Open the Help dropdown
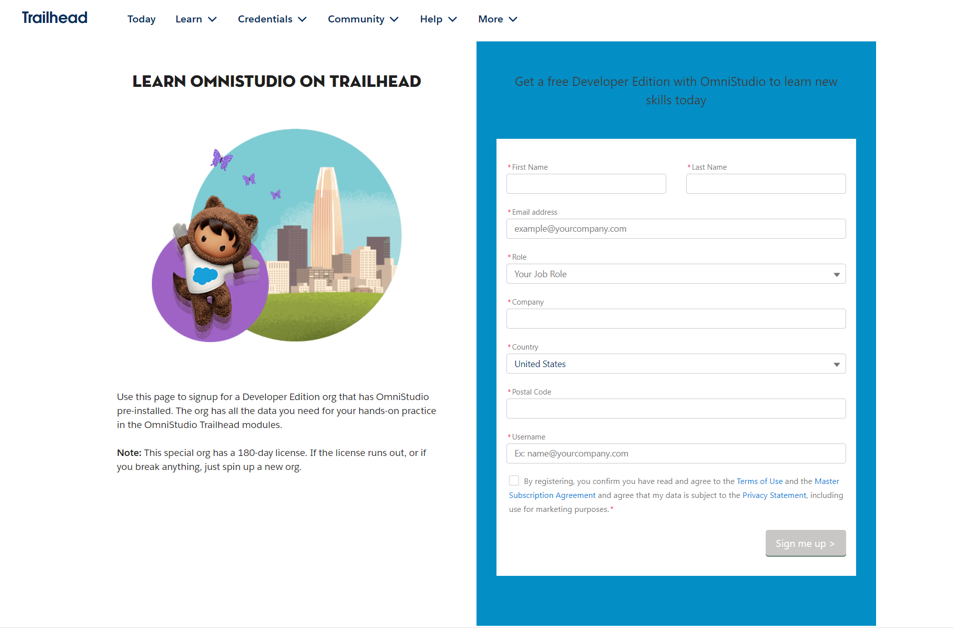This screenshot has height=629, width=954. point(437,18)
